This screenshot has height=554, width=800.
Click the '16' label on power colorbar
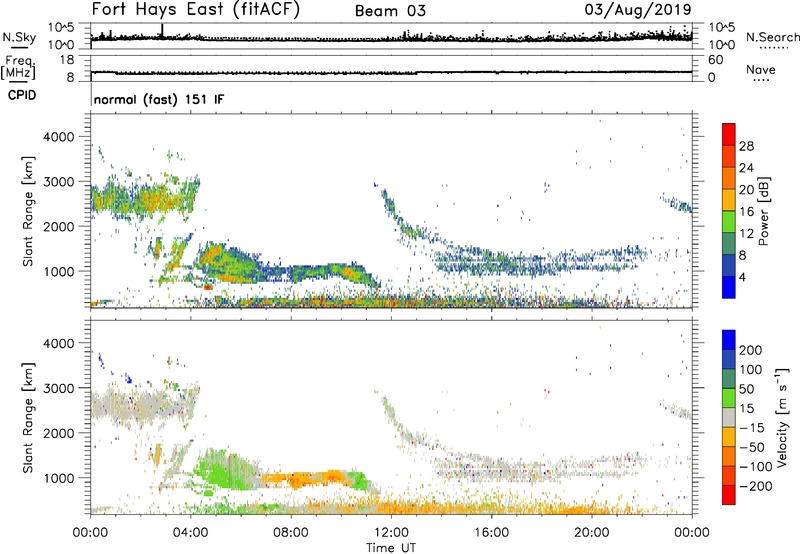(x=746, y=212)
